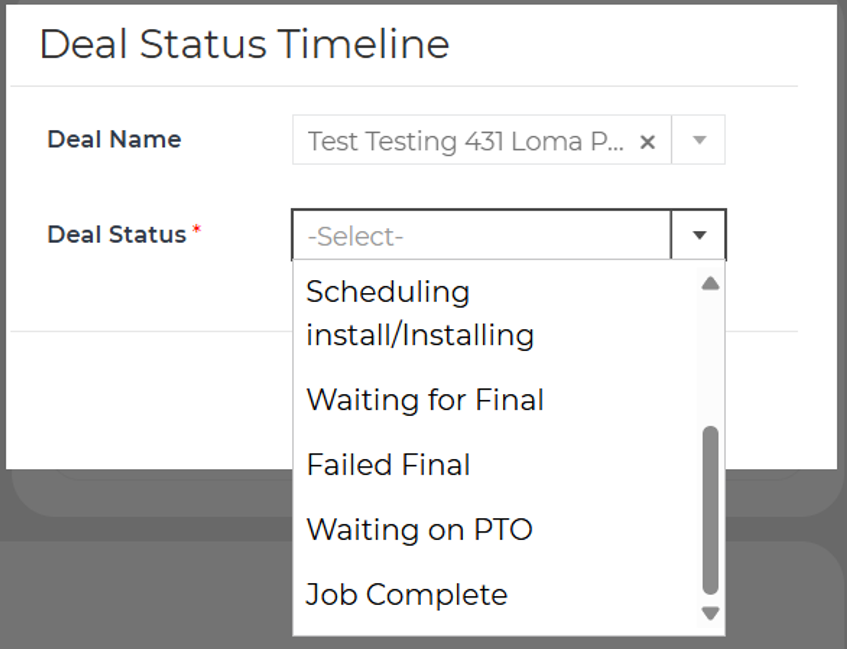This screenshot has width=847, height=649.
Task: Collapse the Deal Status dropdown arrow
Action: tap(700, 236)
